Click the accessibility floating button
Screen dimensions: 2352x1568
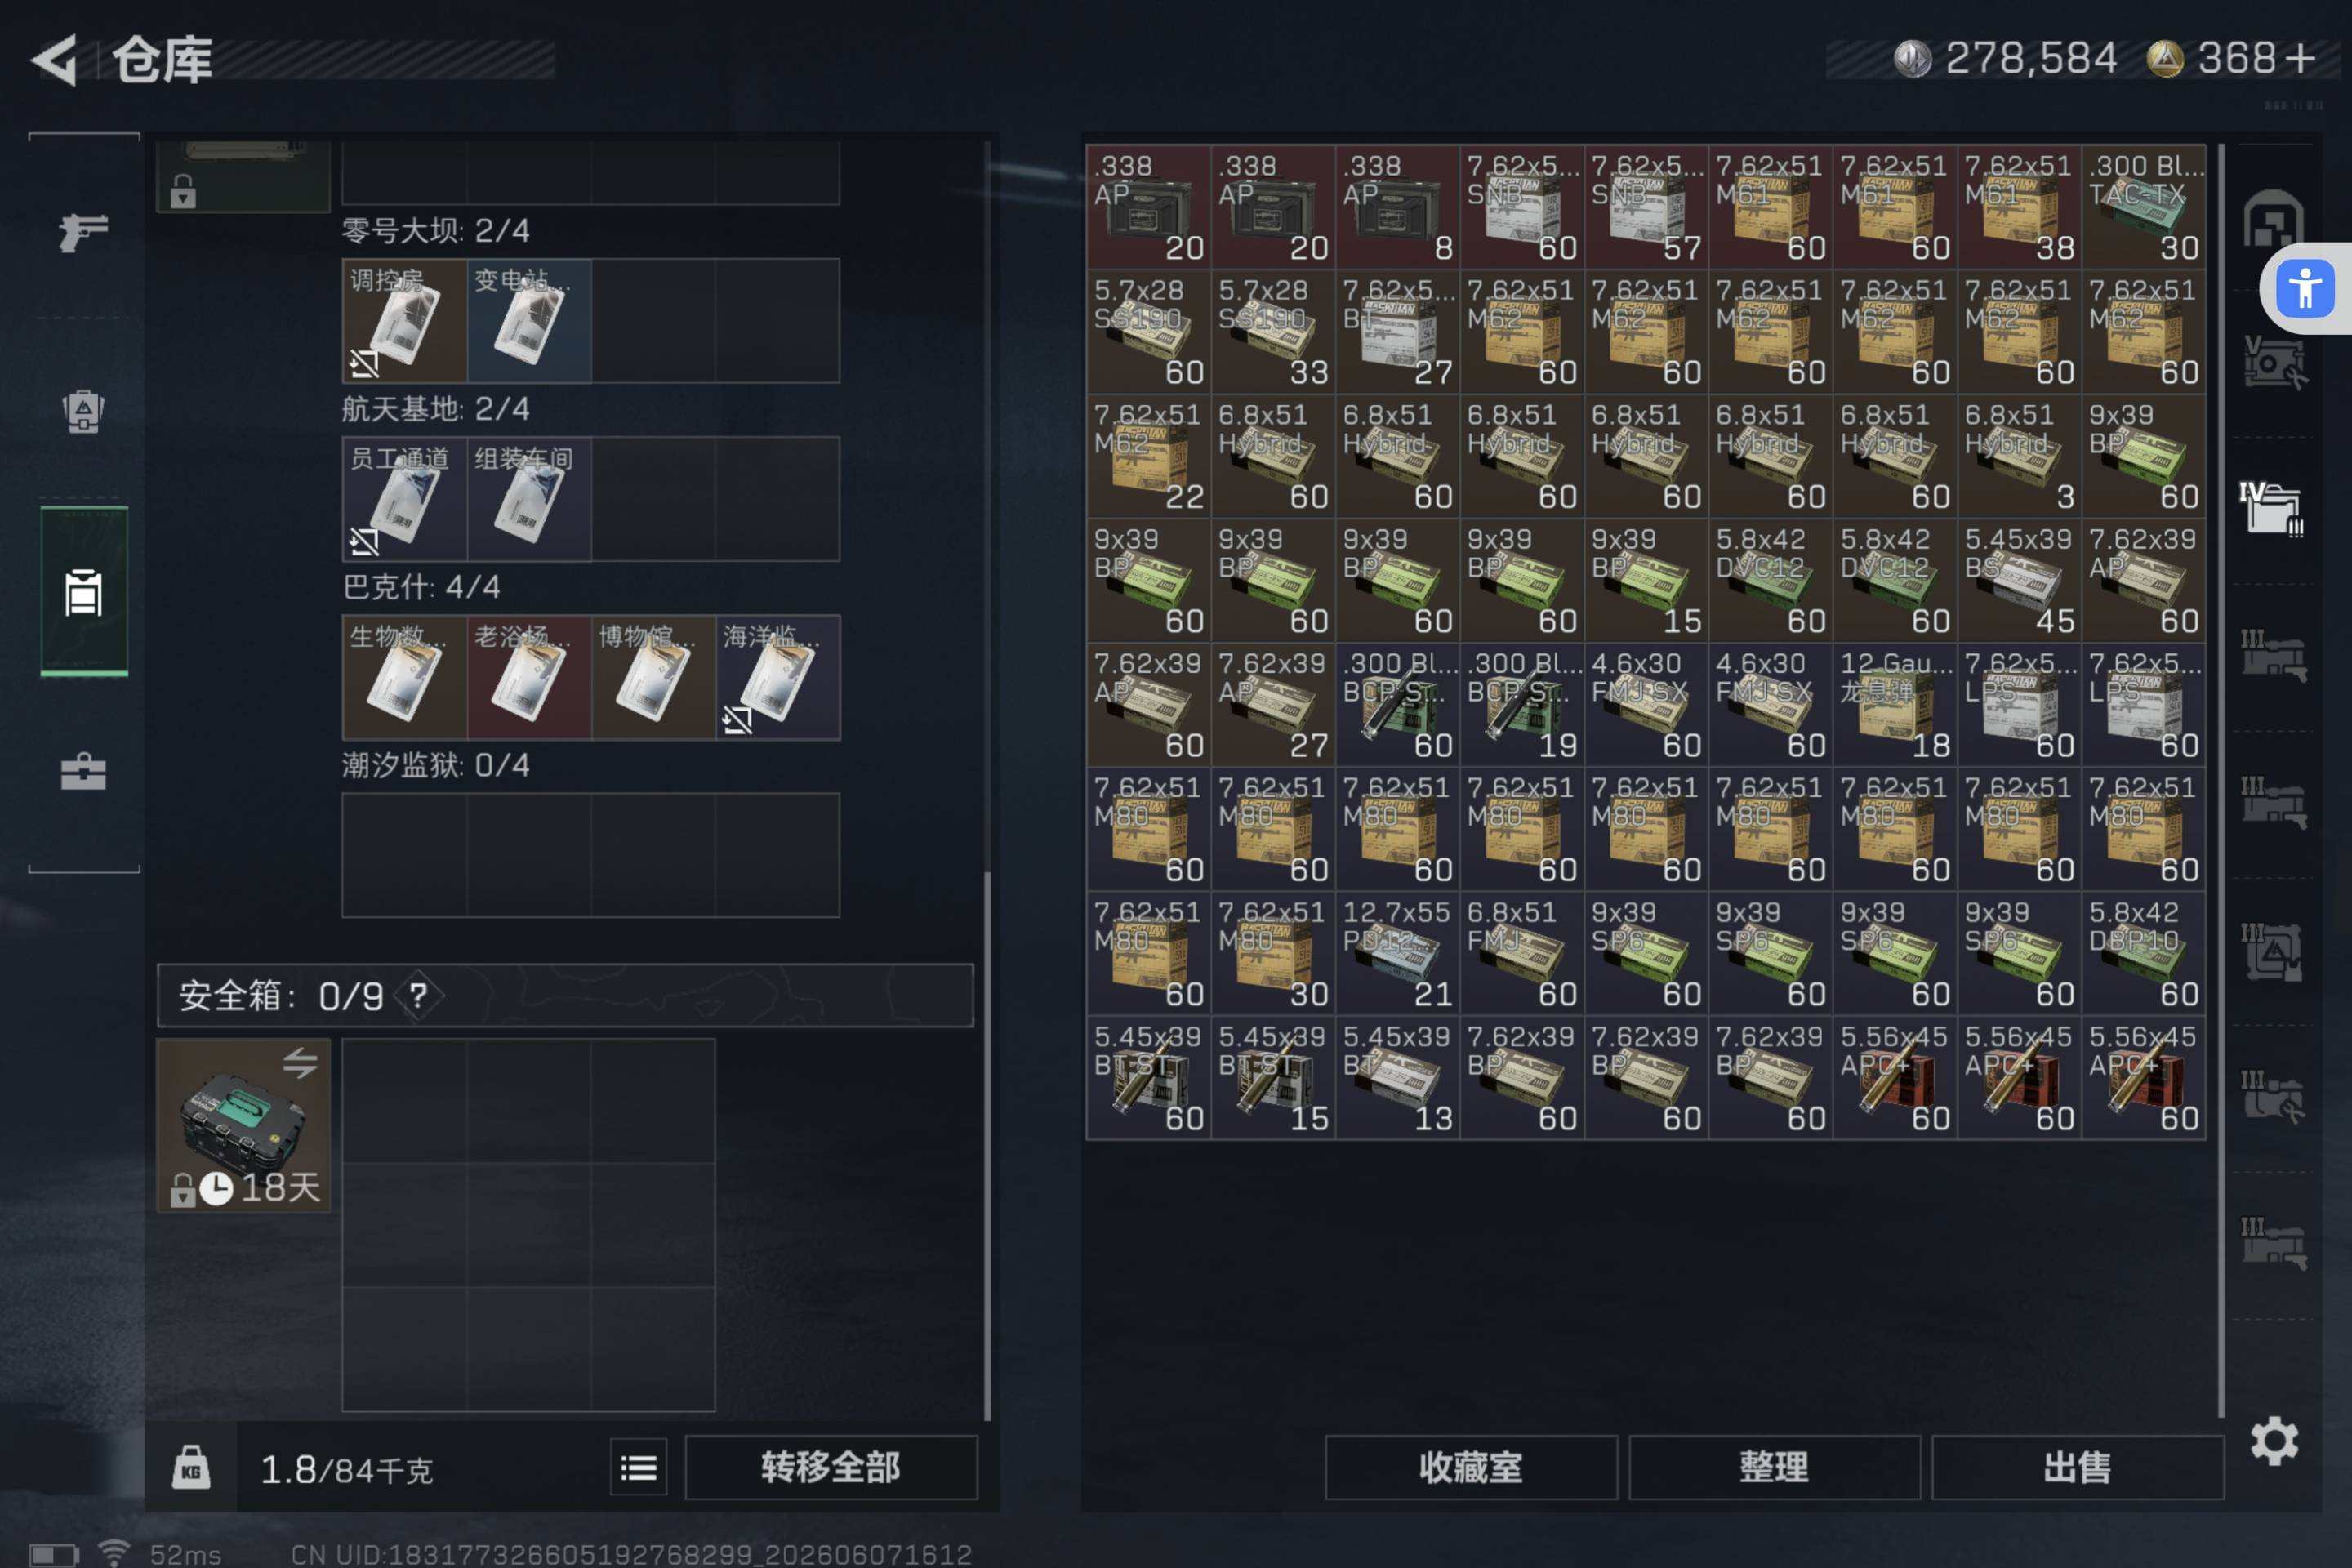2305,288
